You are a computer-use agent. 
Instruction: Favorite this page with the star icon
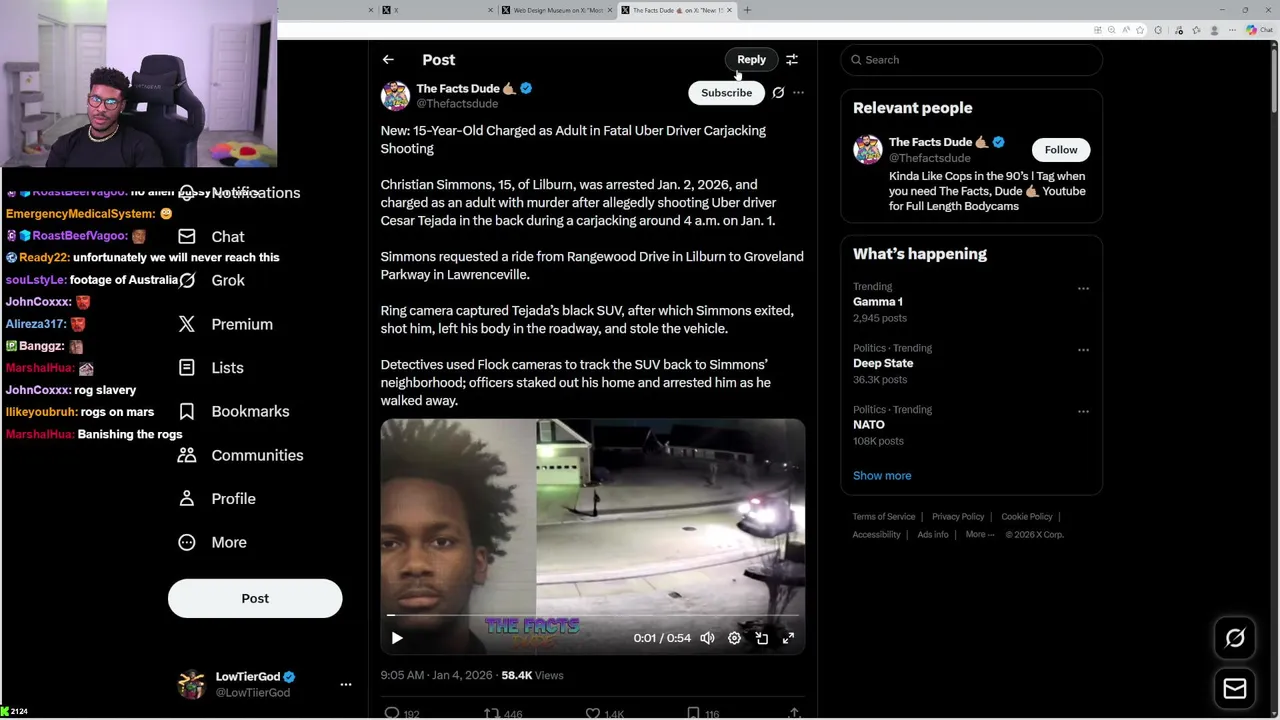coord(1139,30)
